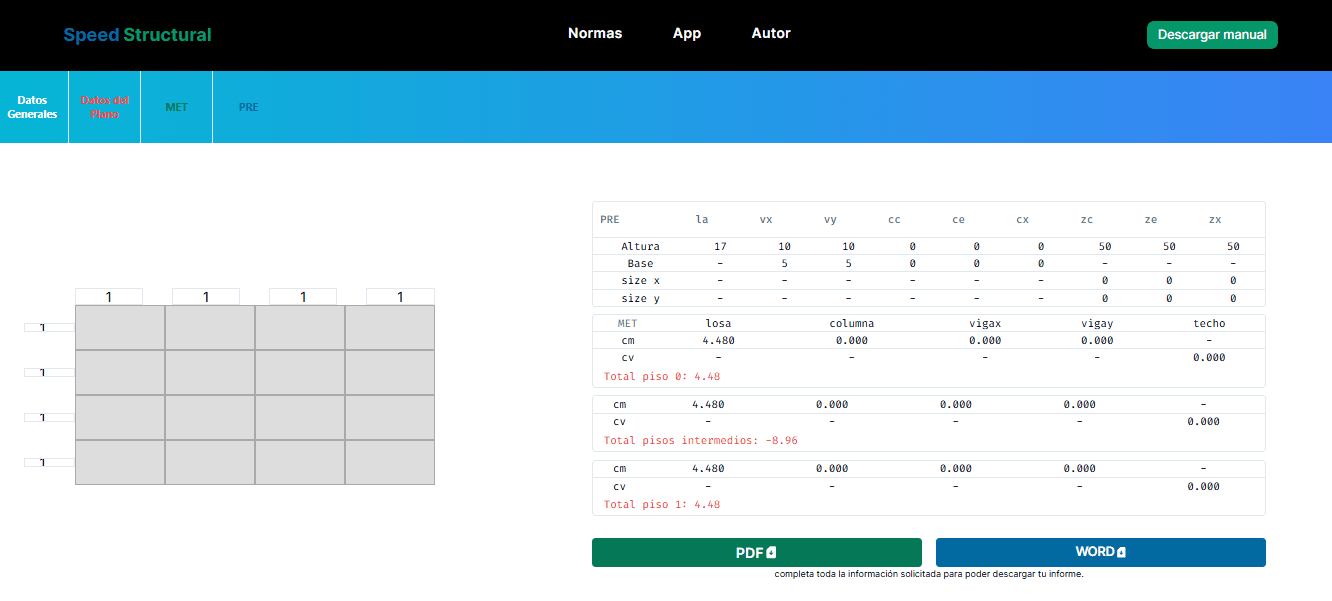Click the PDF file icon
Viewport: 1332px width, 601px height.
click(x=771, y=553)
